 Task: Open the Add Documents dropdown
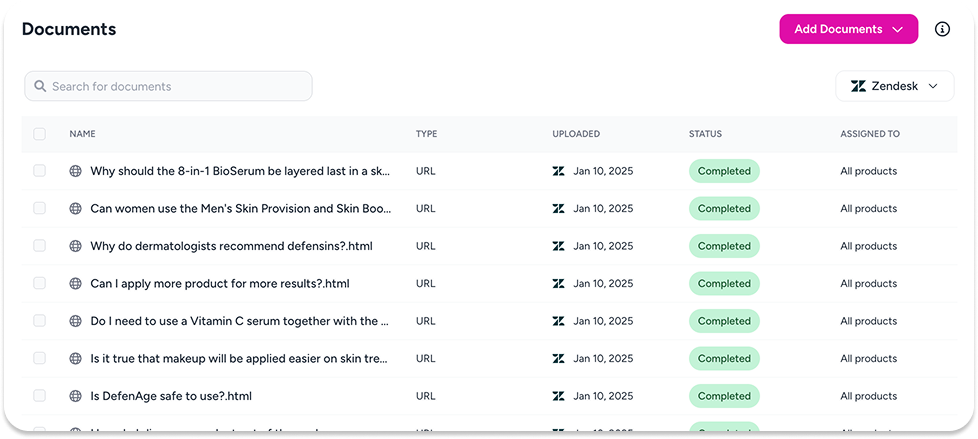848,29
